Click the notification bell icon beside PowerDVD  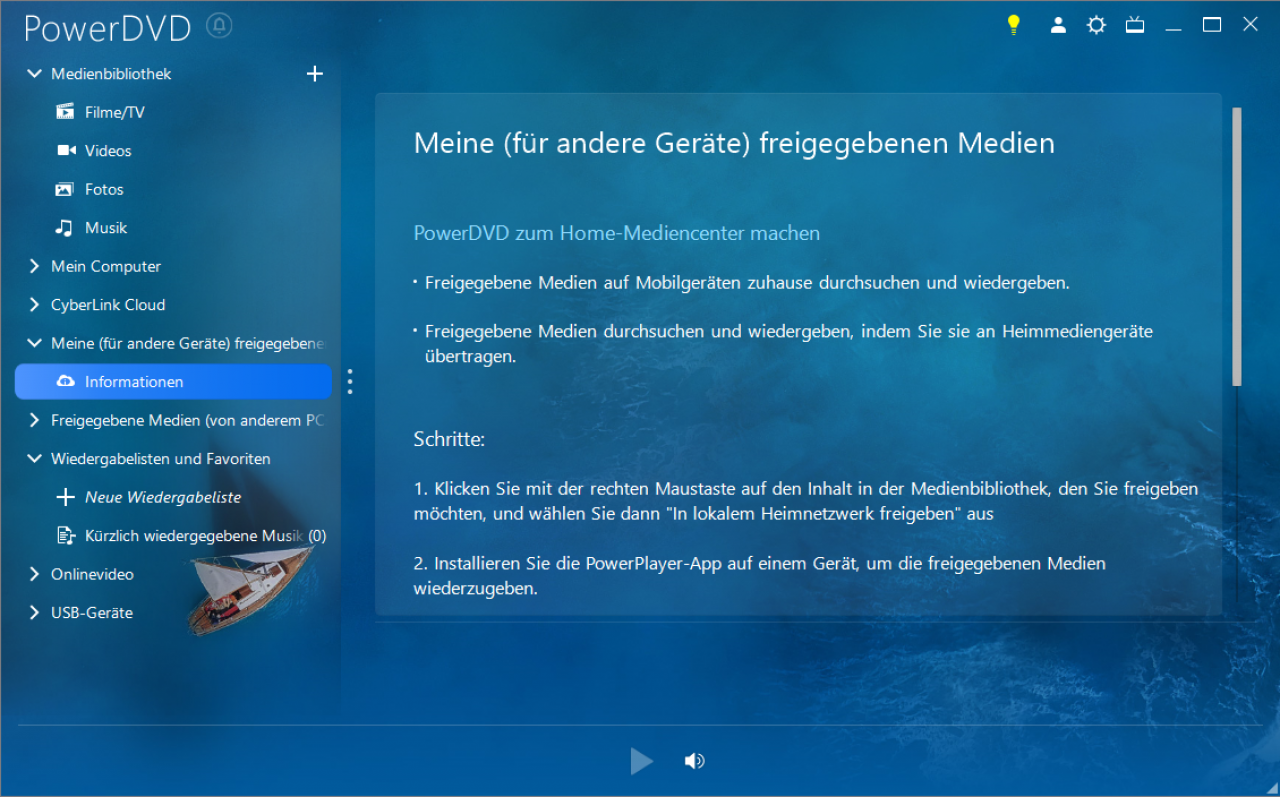tap(219, 26)
